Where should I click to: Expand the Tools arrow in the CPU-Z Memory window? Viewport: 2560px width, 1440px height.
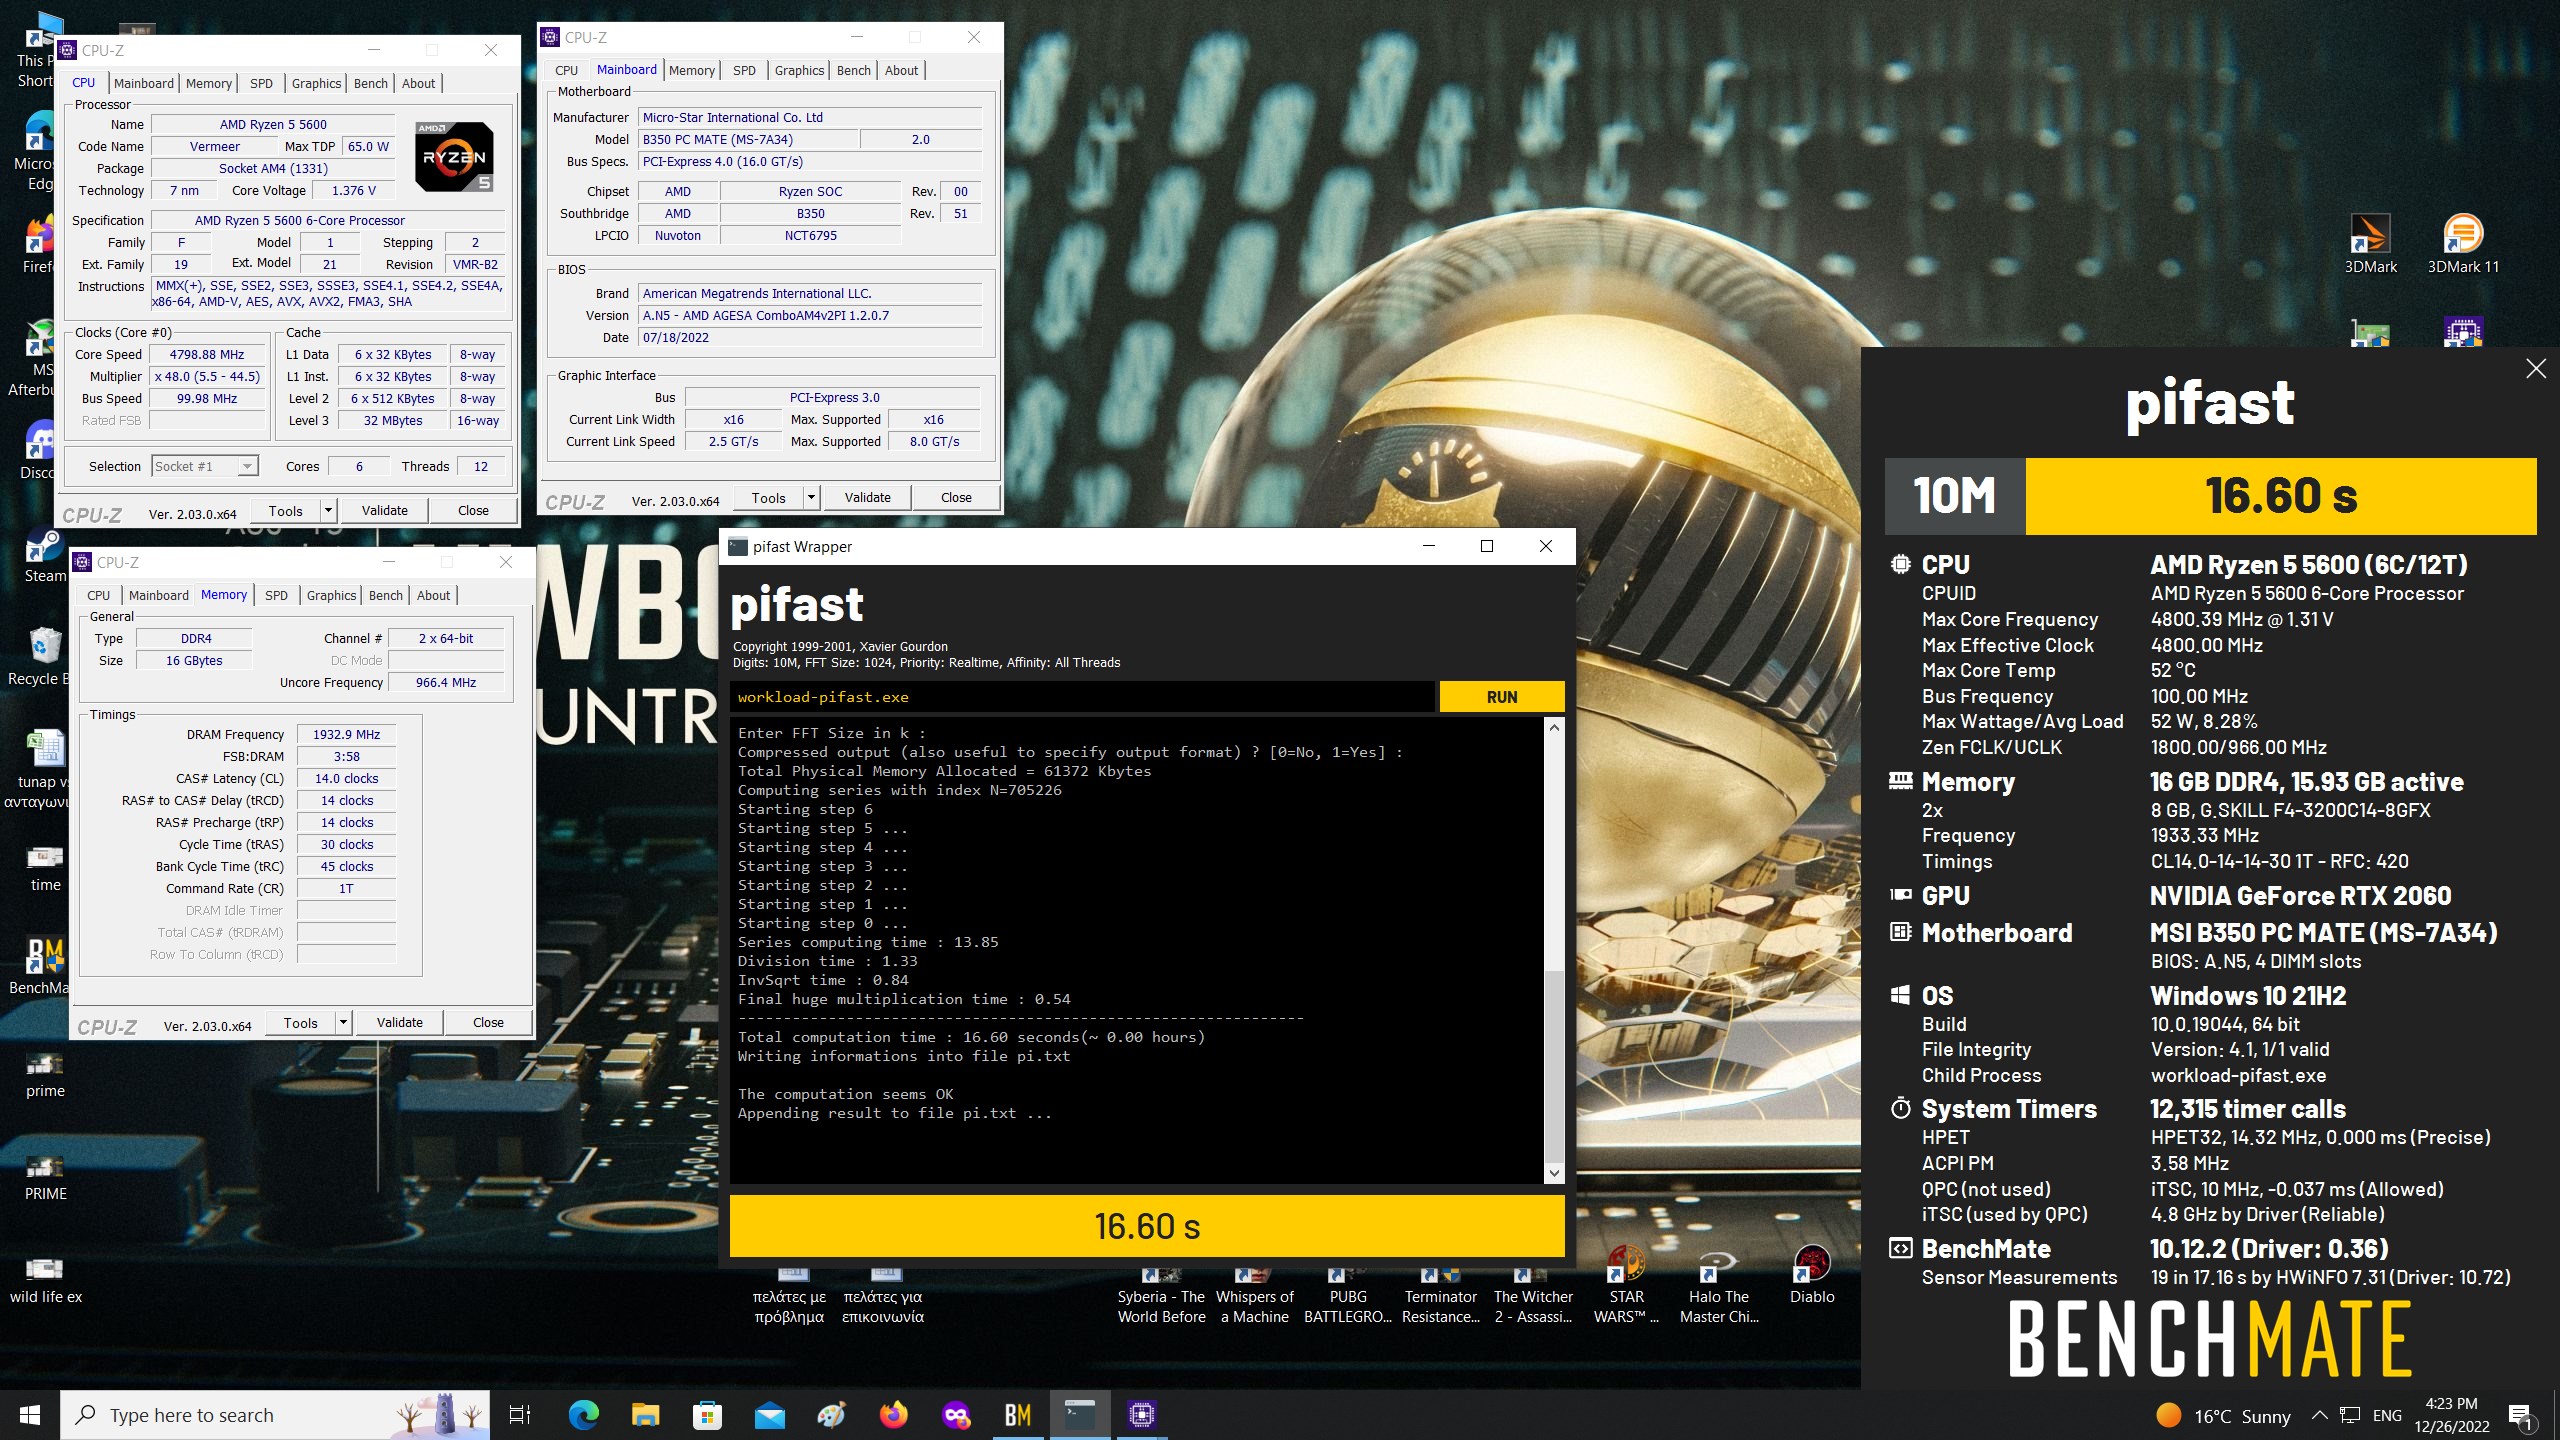(x=342, y=1023)
